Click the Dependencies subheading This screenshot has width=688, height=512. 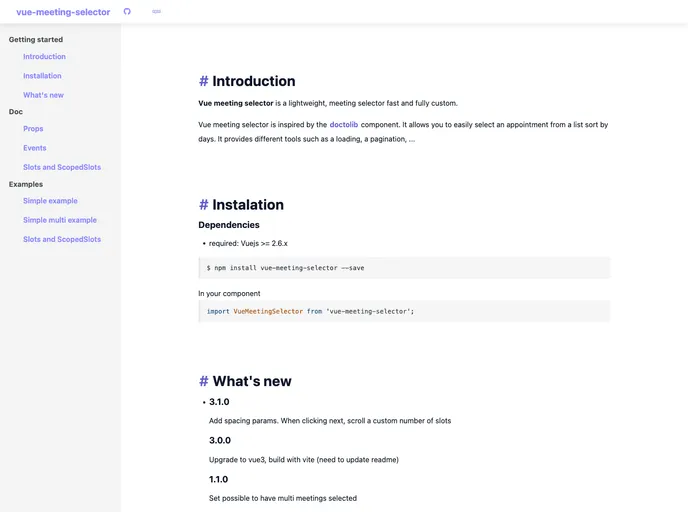tap(229, 225)
